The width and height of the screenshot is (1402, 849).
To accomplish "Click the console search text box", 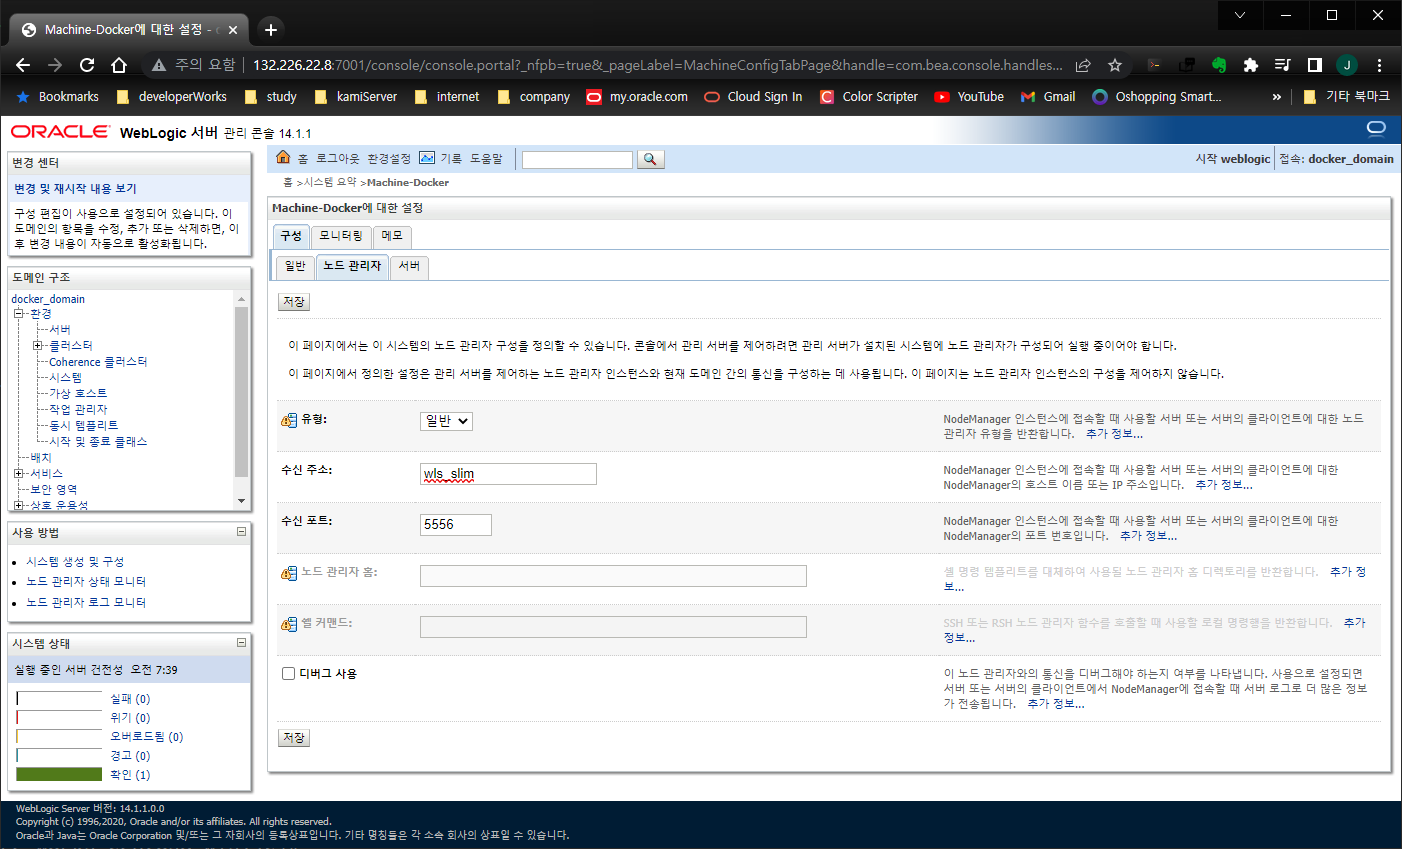I will 577,160.
